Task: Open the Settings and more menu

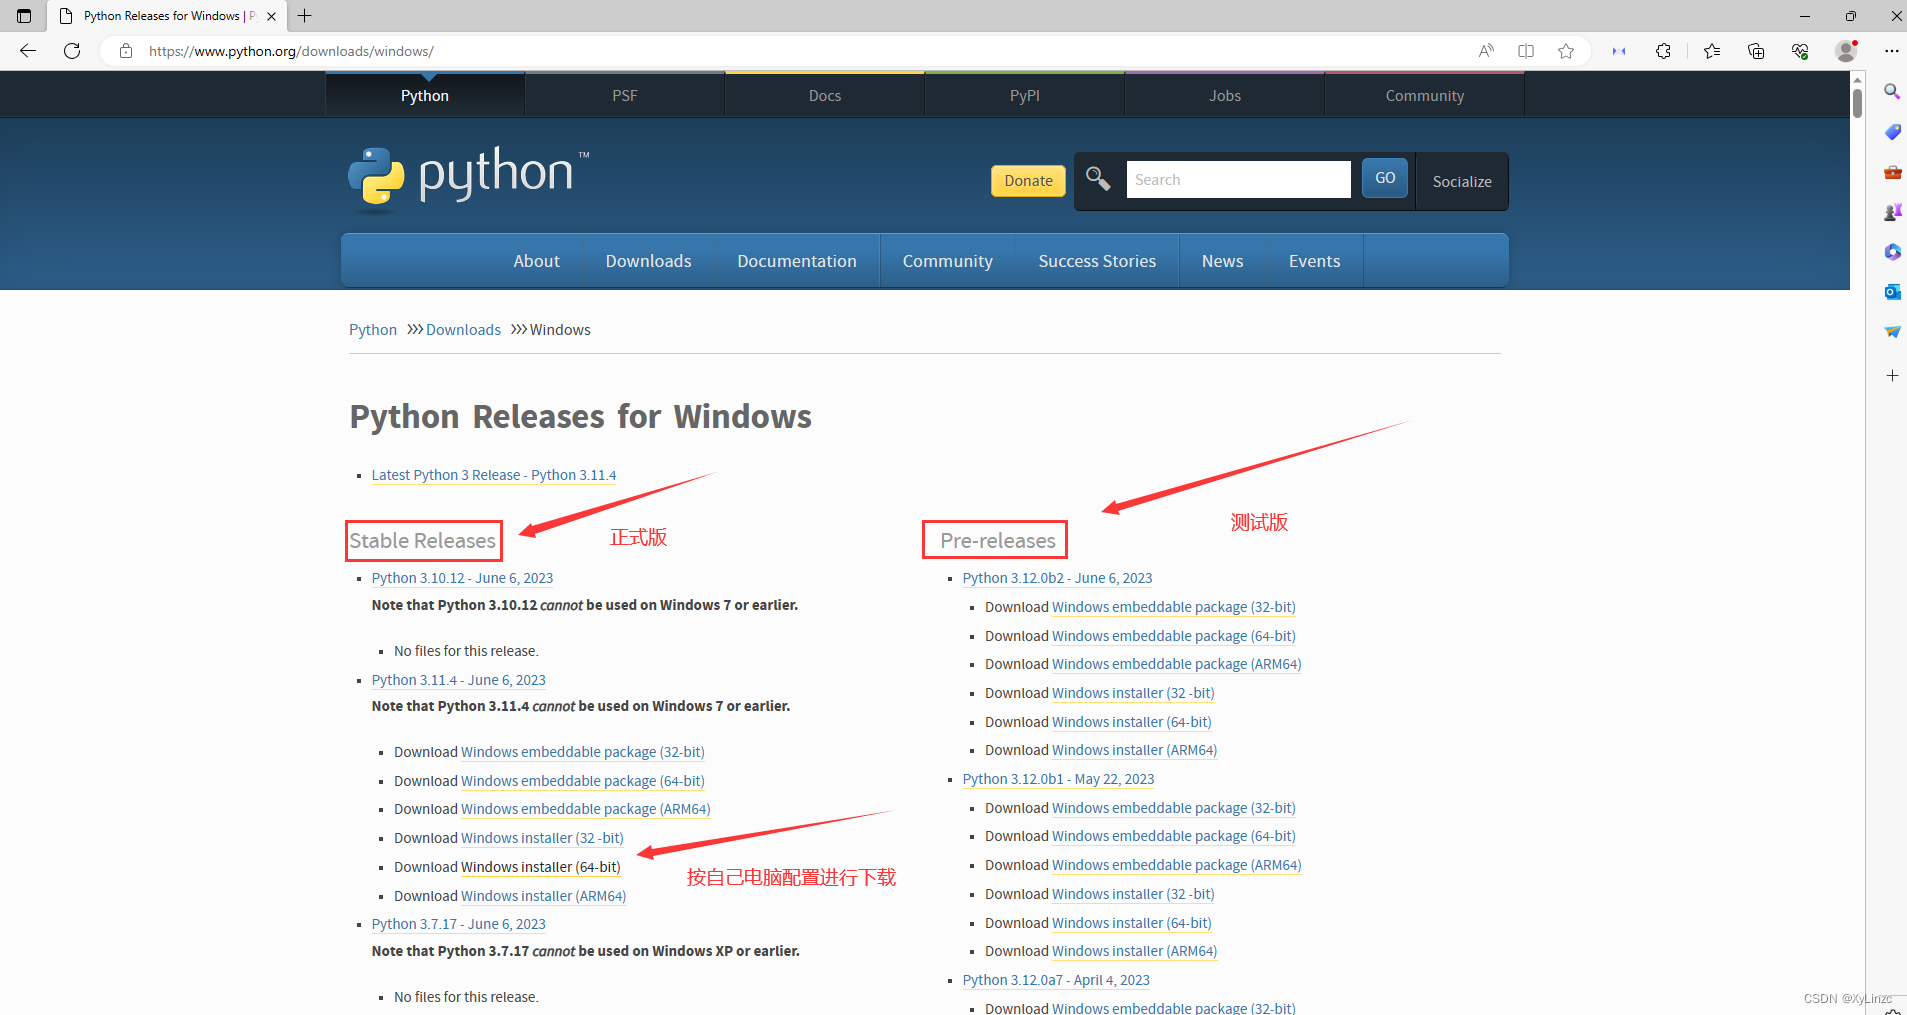Action: pyautogui.click(x=1891, y=51)
